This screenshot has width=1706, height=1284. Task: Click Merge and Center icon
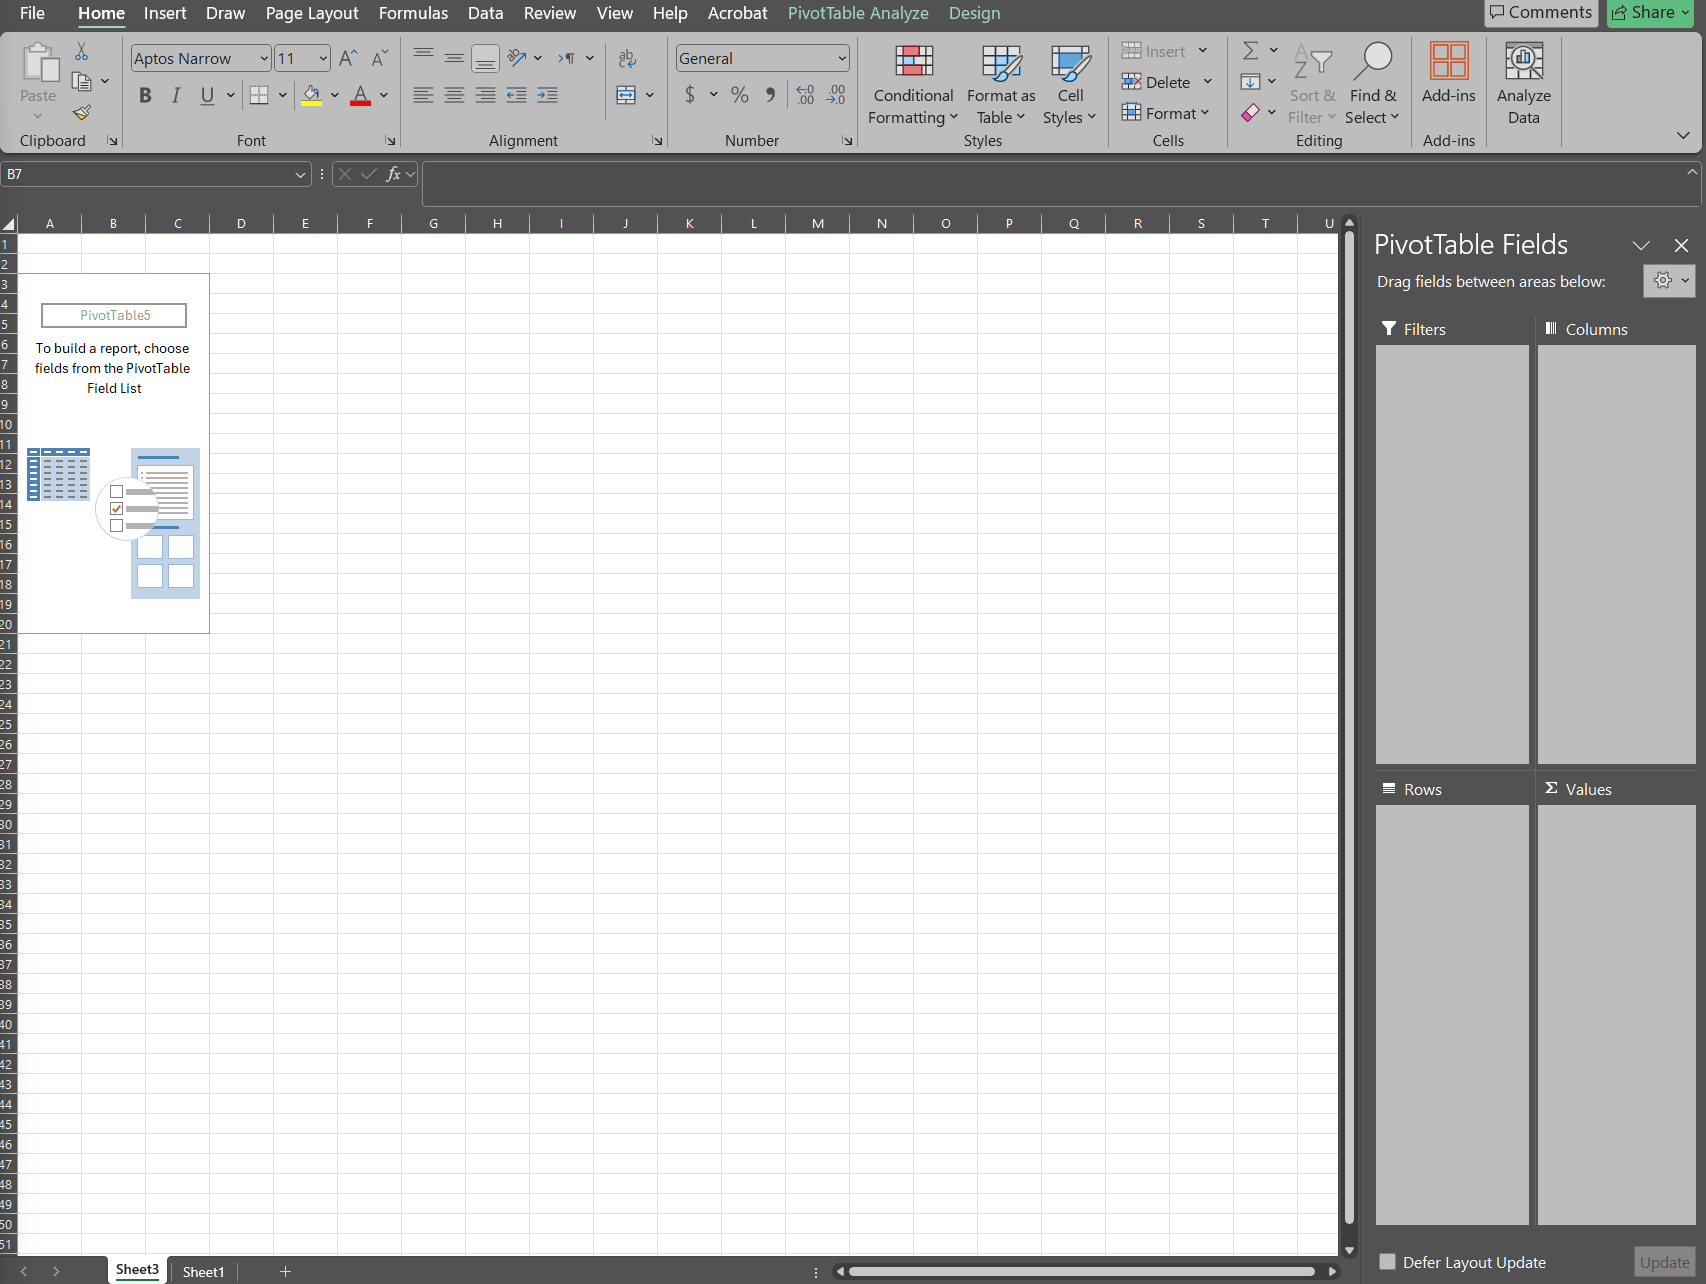click(627, 95)
